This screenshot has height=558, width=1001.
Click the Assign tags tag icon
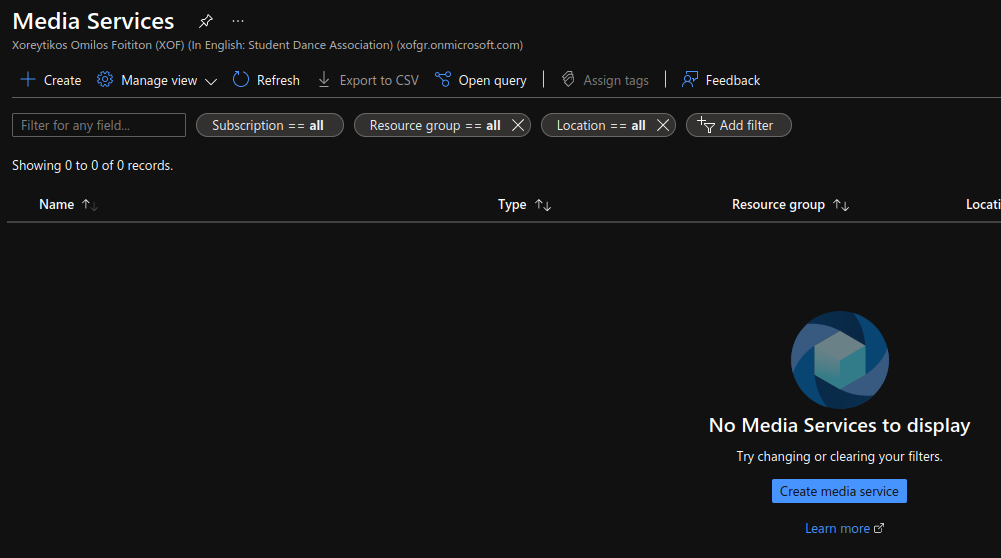point(568,79)
